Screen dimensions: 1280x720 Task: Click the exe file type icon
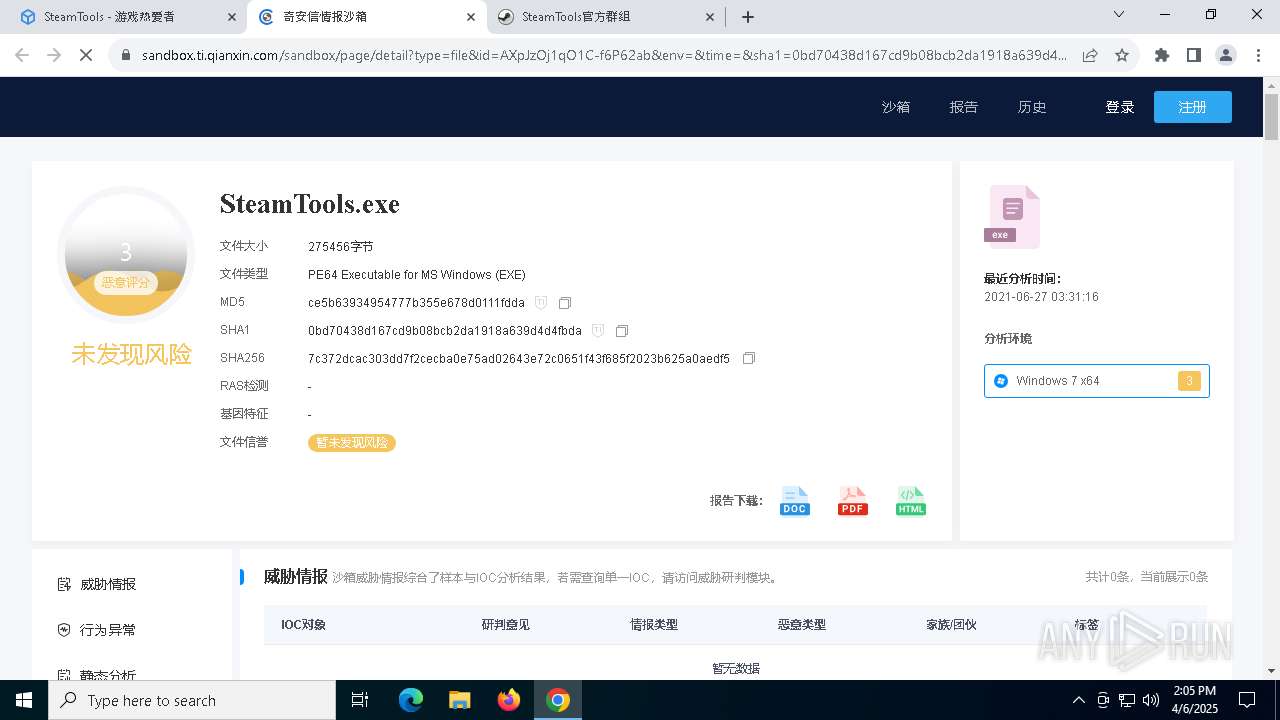click(x=1012, y=216)
